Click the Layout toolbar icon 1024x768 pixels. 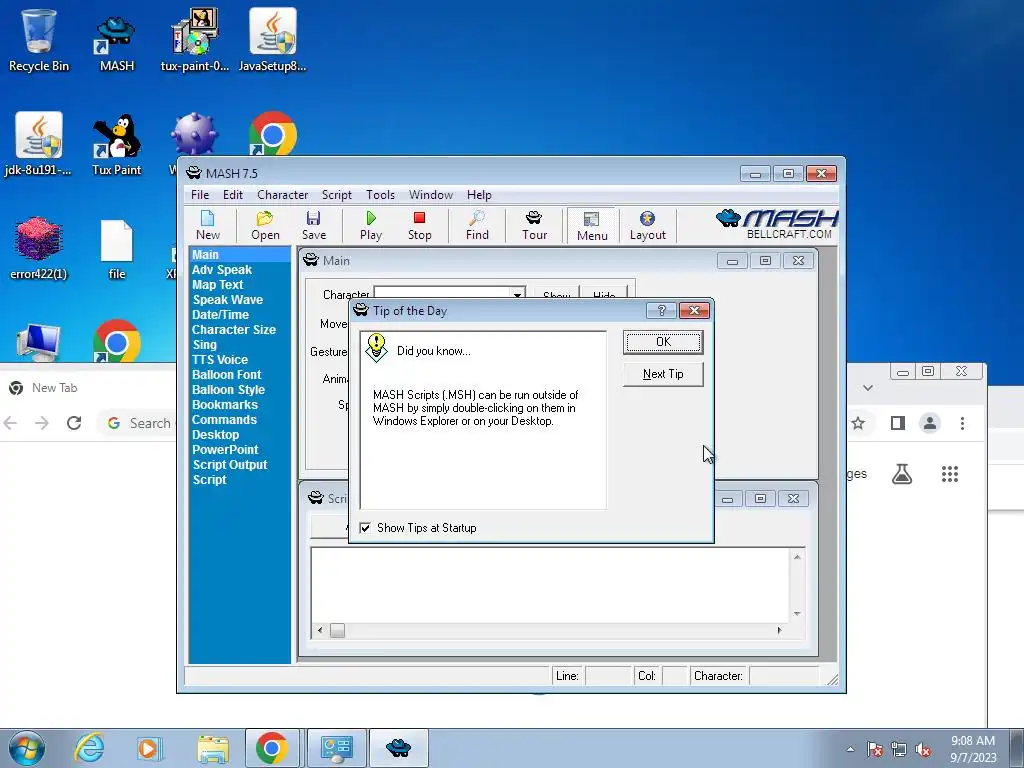tap(647, 225)
